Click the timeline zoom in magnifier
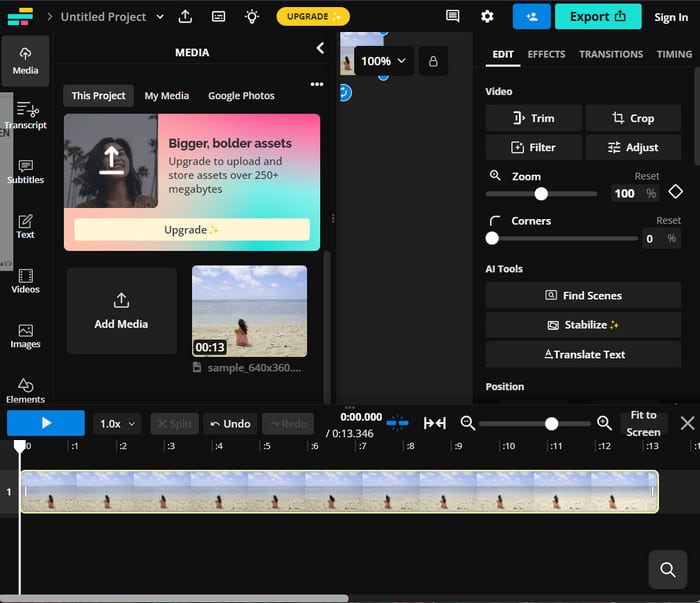This screenshot has width=700, height=603. click(x=604, y=423)
